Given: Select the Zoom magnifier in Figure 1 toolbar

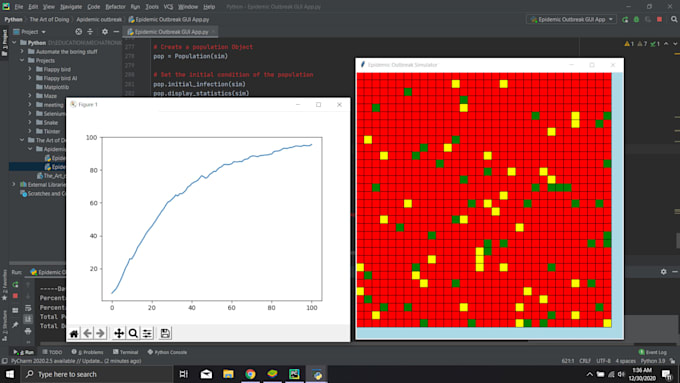Looking at the screenshot, I should pos(133,333).
